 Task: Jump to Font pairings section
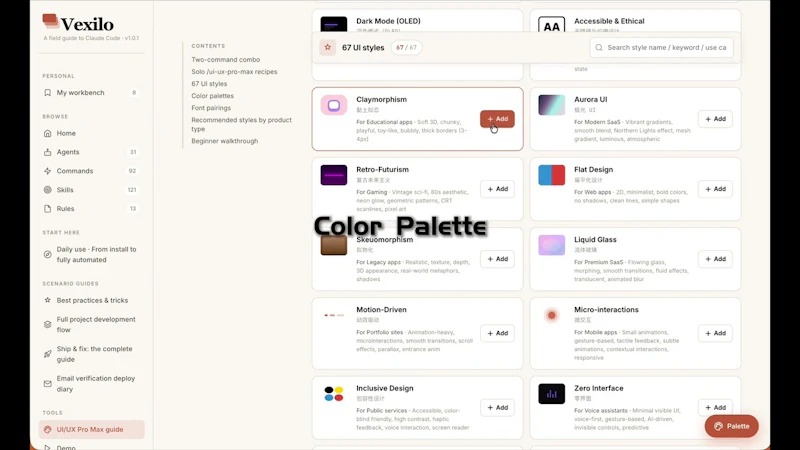(211, 108)
